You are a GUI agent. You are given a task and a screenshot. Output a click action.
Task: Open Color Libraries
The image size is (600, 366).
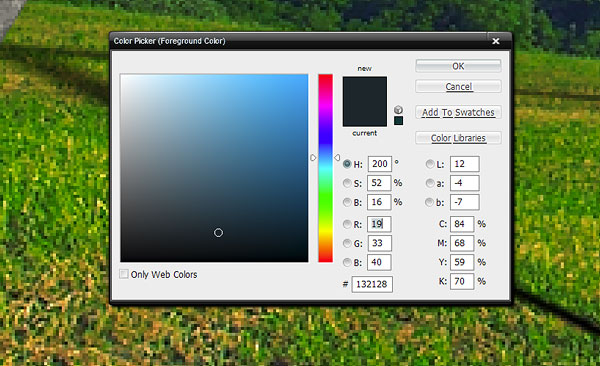[x=458, y=138]
